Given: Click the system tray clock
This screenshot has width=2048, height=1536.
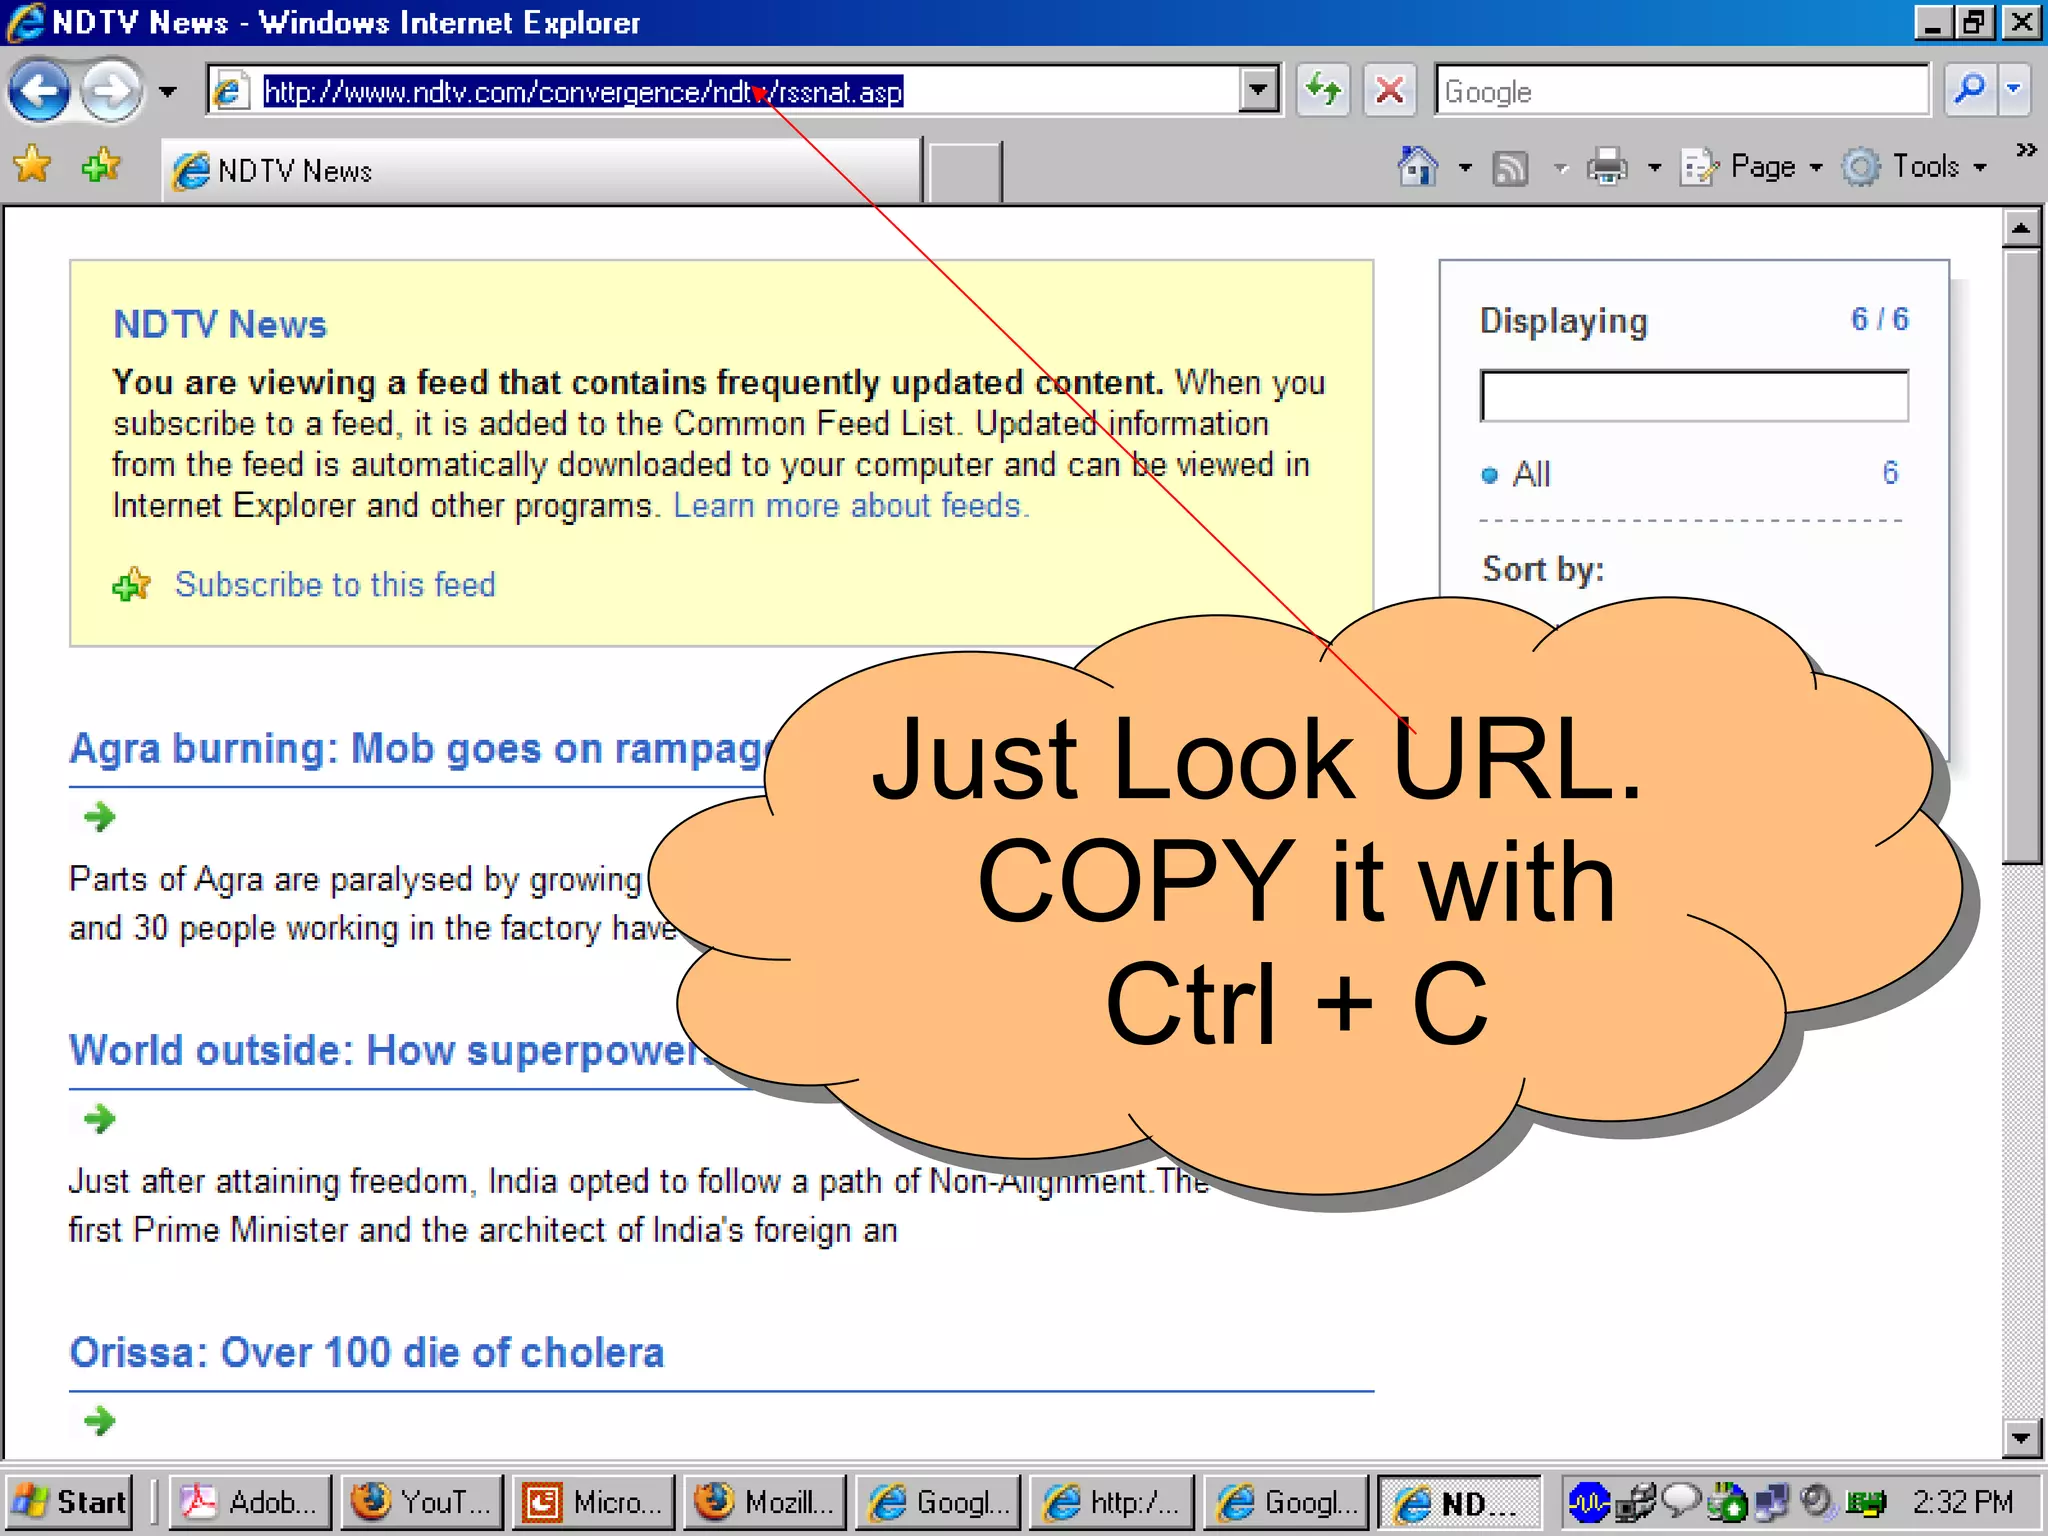Looking at the screenshot, I should coord(1963,1502).
